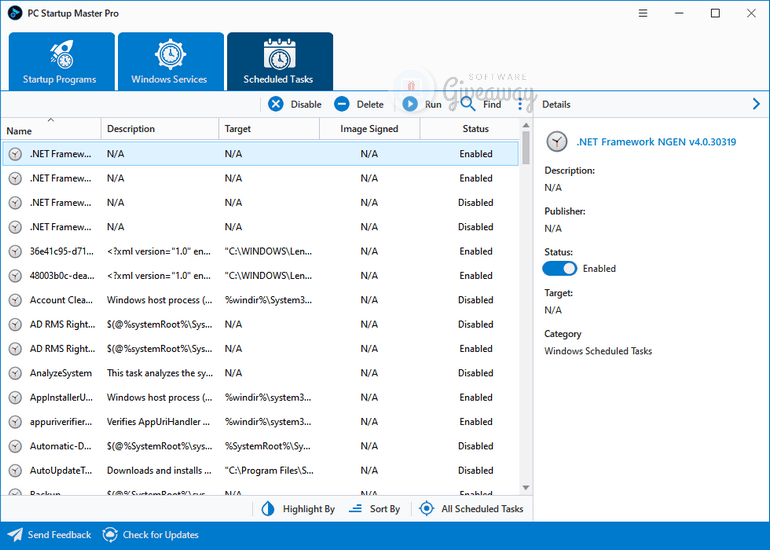
Task: Click the Details panel header label
Action: (x=556, y=104)
